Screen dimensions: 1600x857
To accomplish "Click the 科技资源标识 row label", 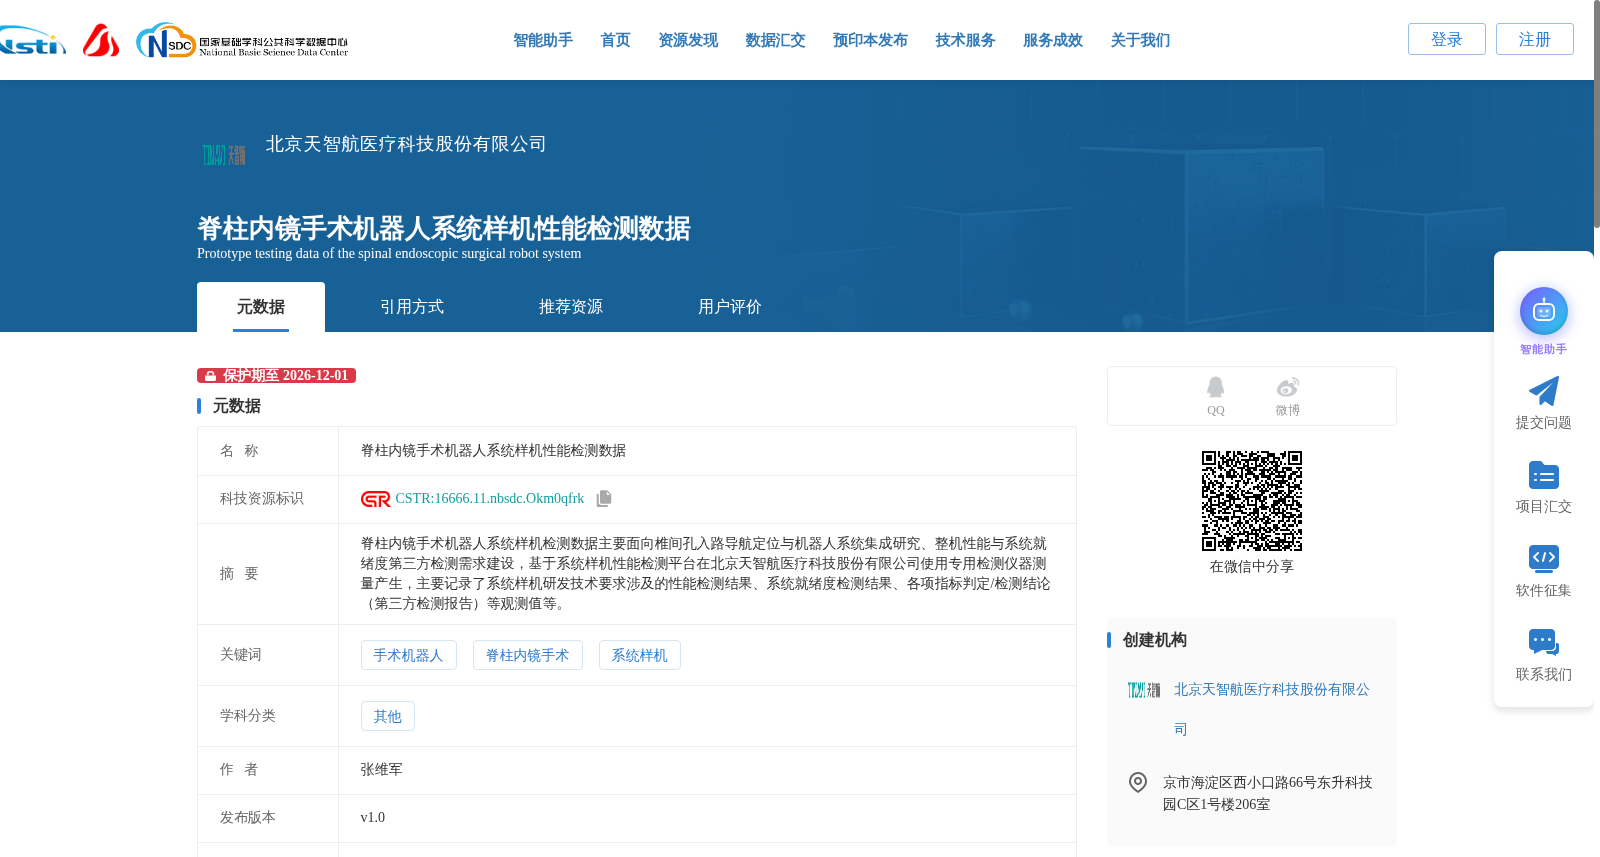I will point(262,498).
